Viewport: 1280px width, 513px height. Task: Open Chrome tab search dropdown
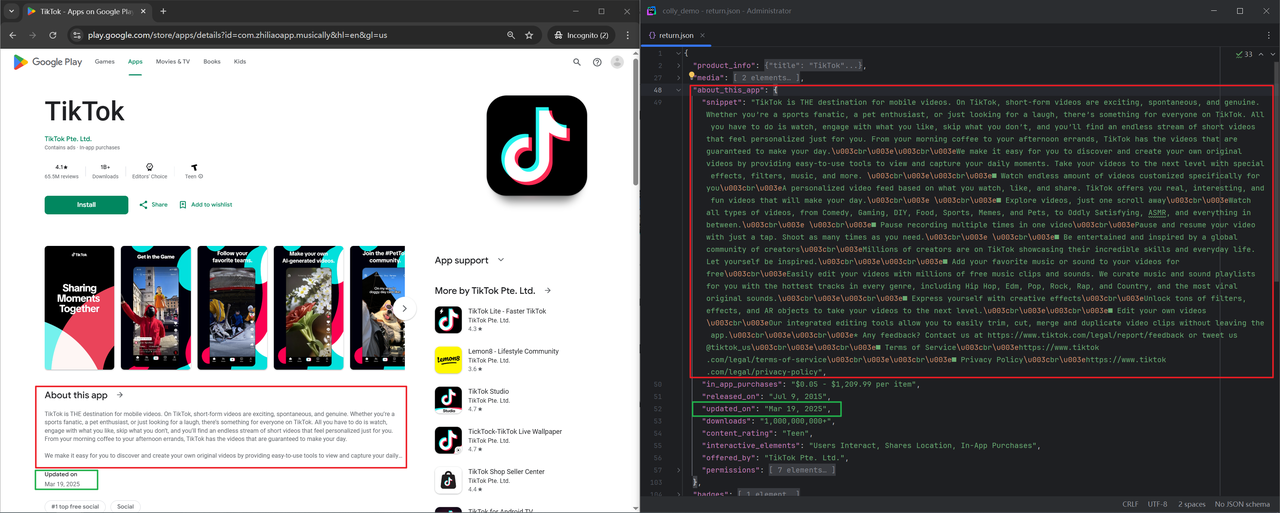pos(12,11)
